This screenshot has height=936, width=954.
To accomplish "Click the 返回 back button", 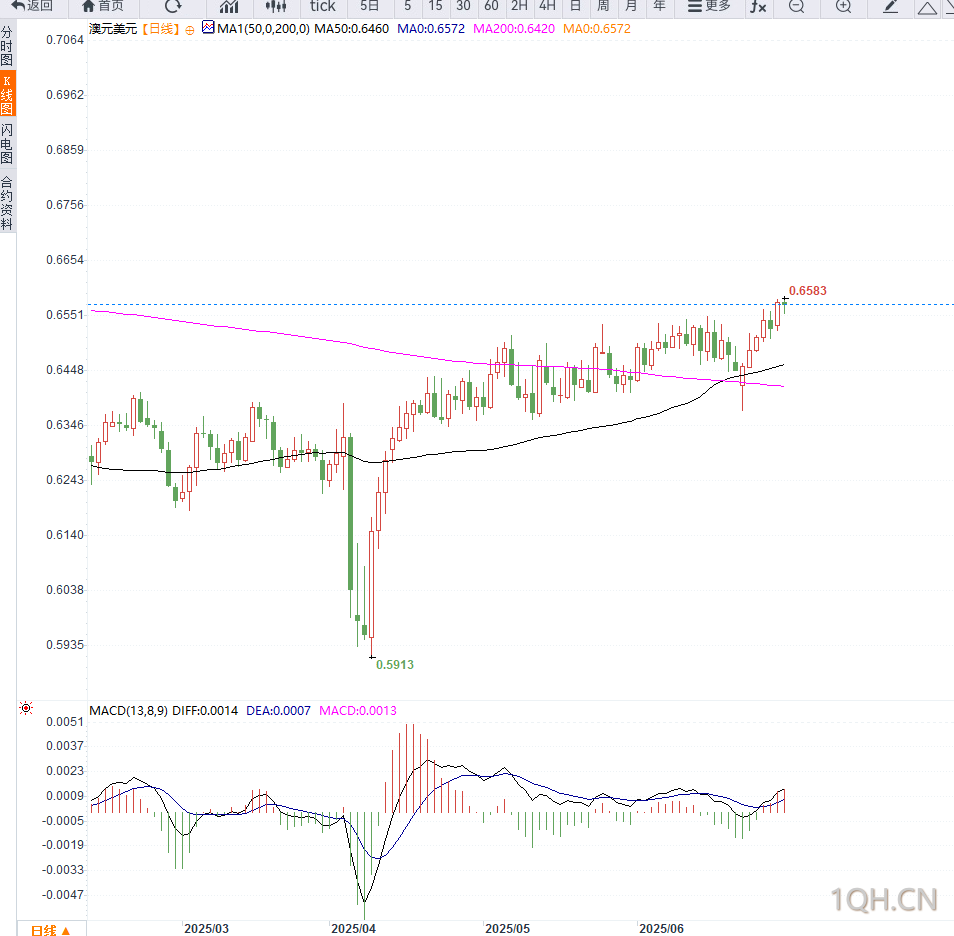I will [x=32, y=6].
